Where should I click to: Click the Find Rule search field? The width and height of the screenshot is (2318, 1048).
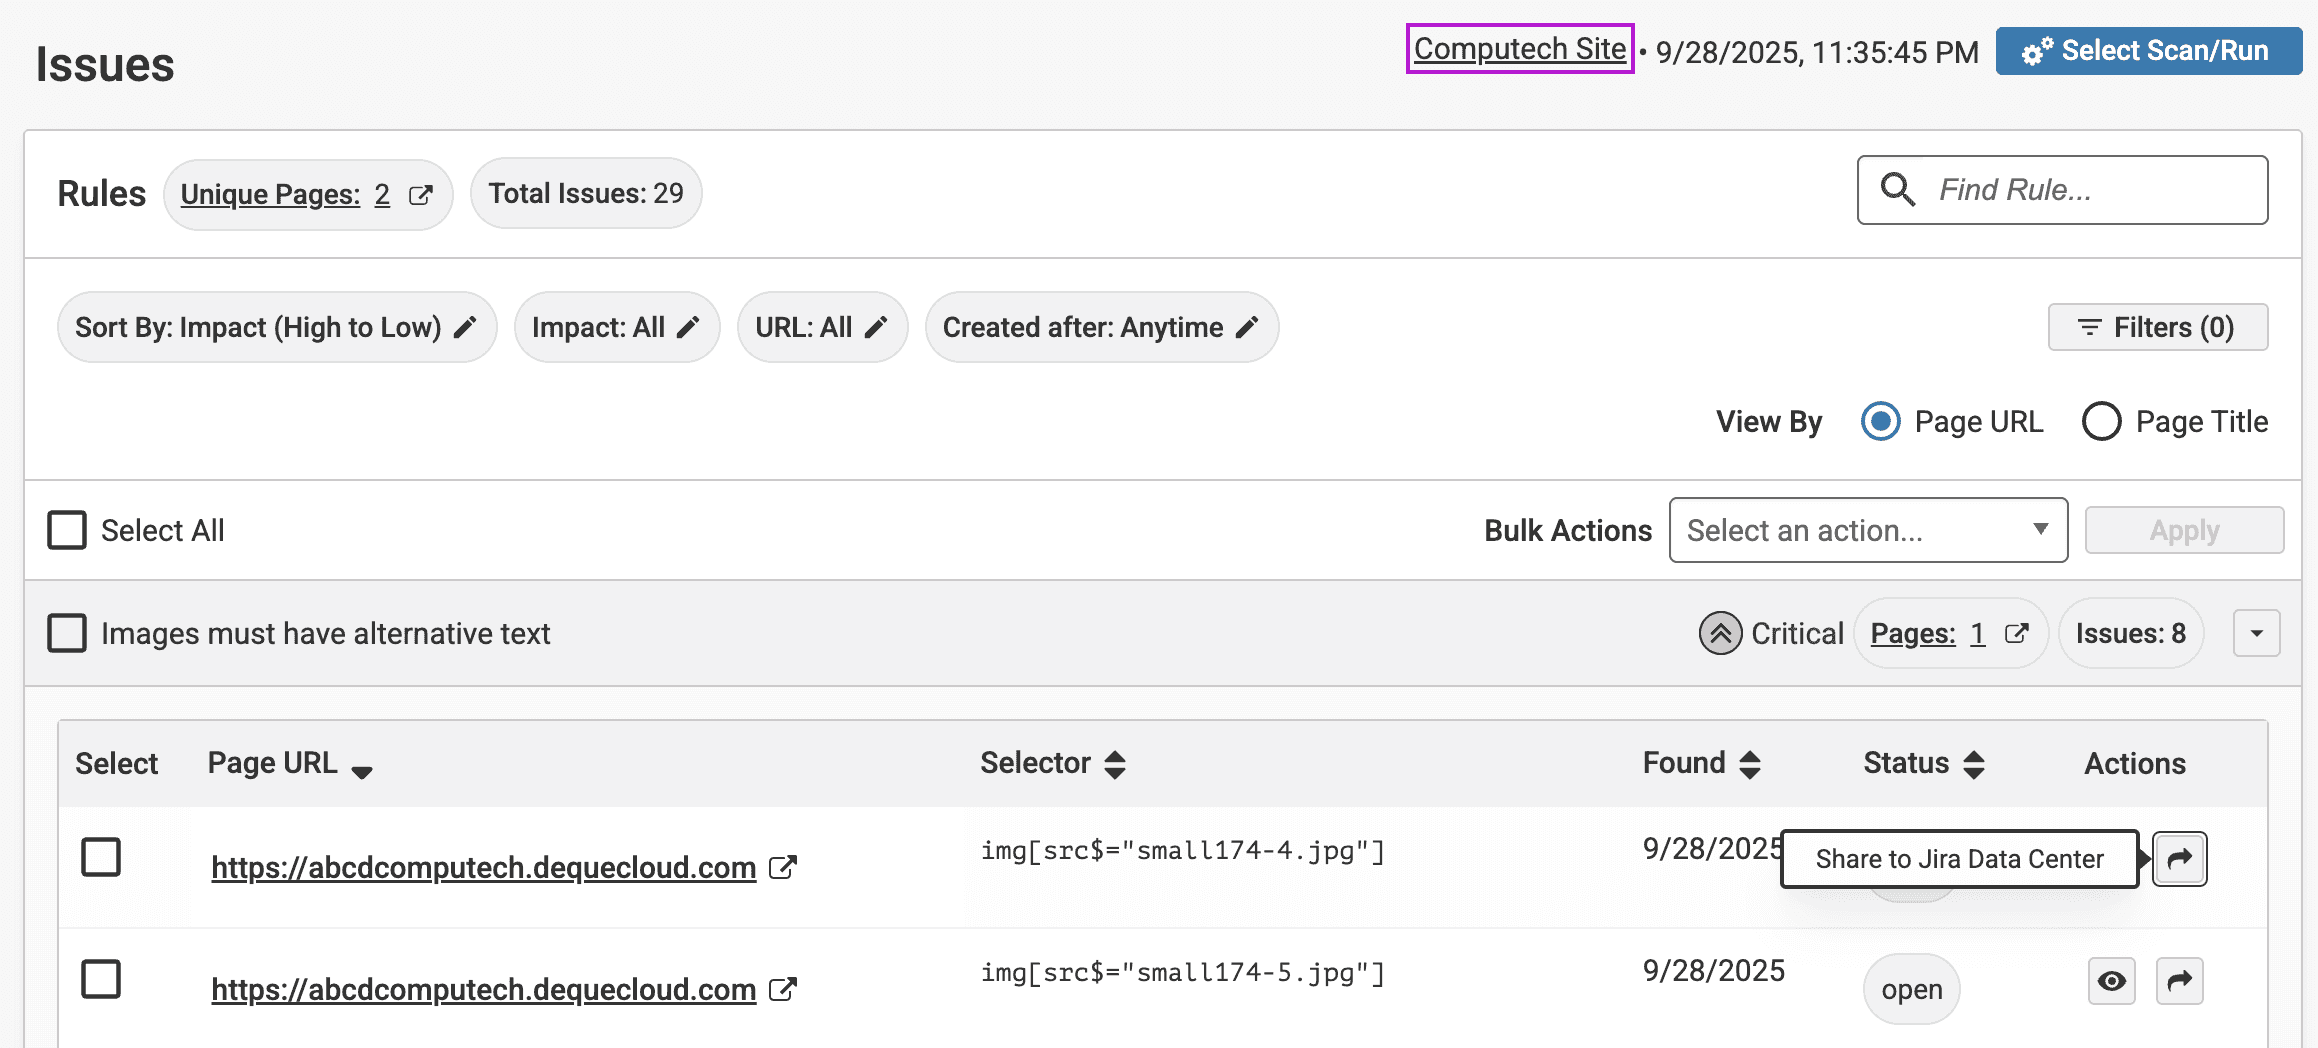point(2080,190)
